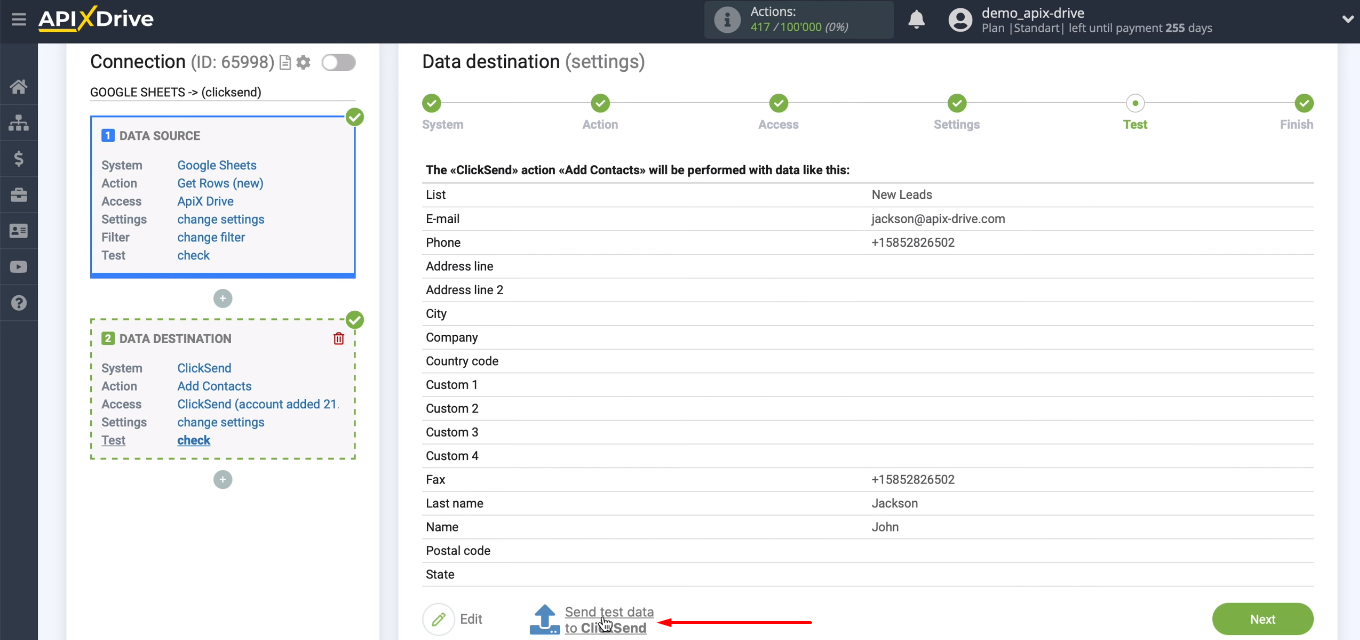
Task: Click the Fax number value
Action: (x=913, y=480)
